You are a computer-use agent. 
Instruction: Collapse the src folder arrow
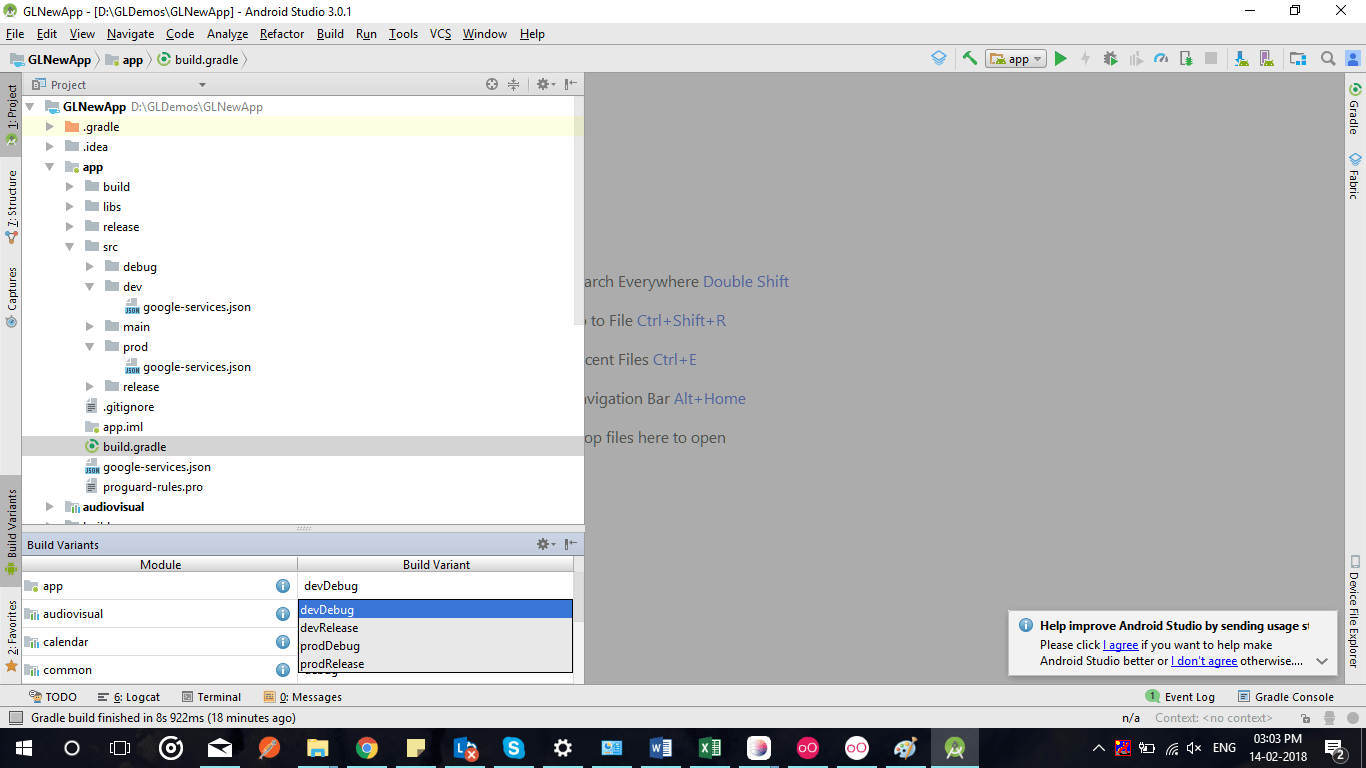point(70,247)
